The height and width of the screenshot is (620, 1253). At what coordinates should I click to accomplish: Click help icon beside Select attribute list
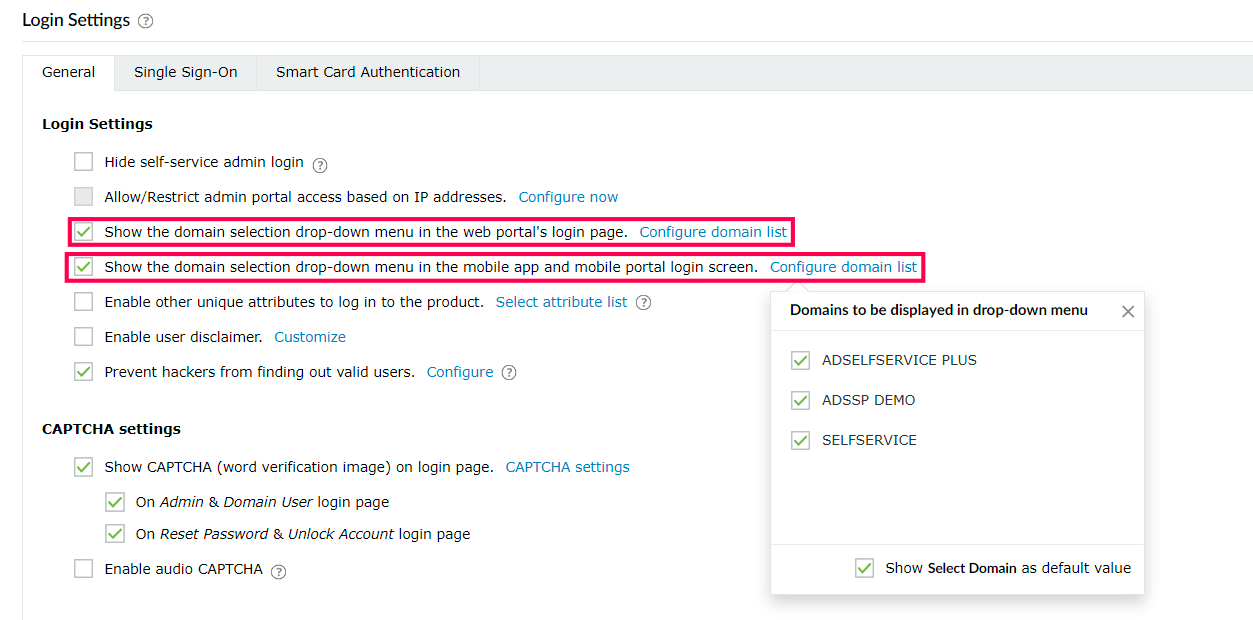(x=644, y=303)
